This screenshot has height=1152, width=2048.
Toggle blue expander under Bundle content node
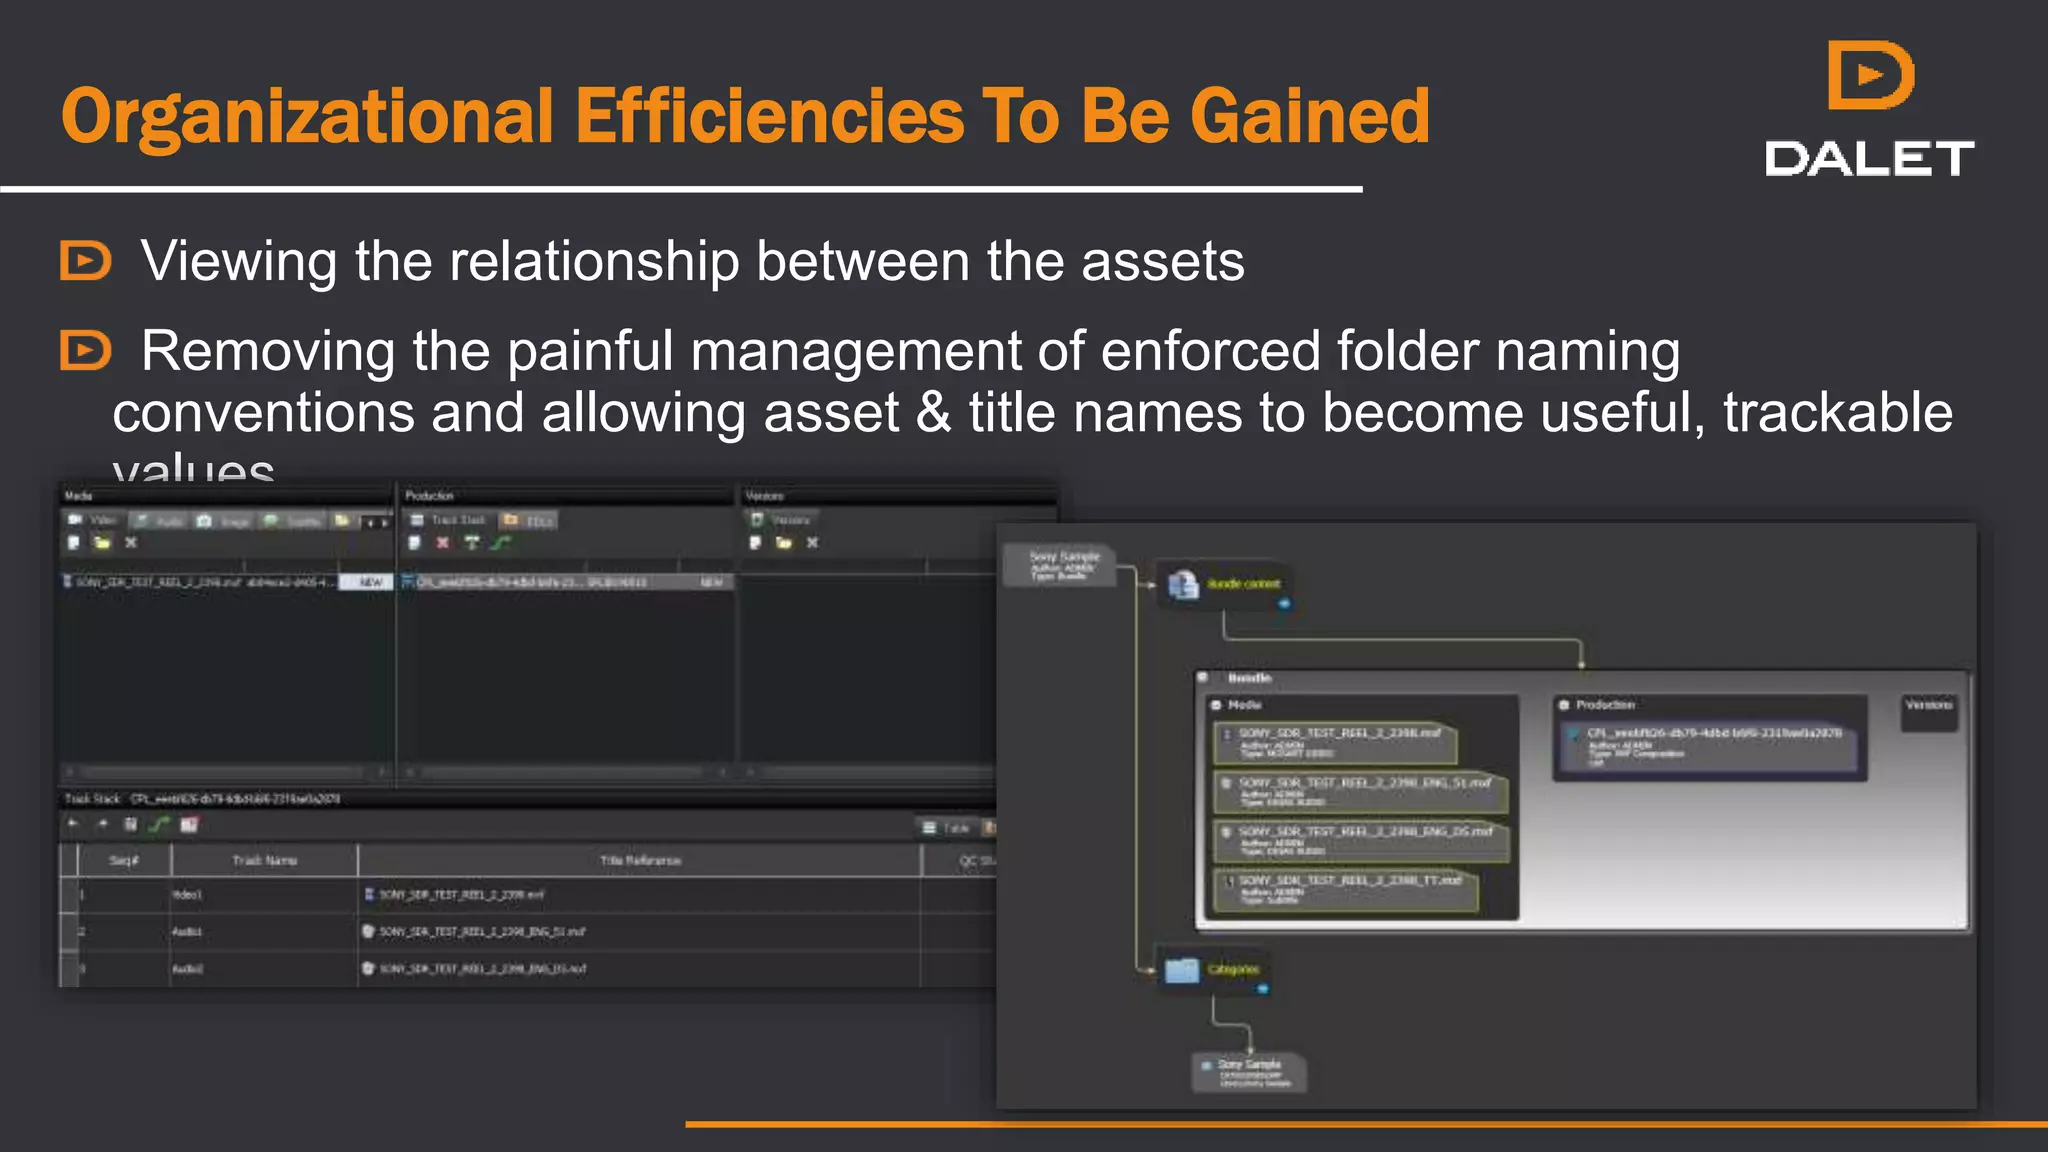tap(1285, 604)
